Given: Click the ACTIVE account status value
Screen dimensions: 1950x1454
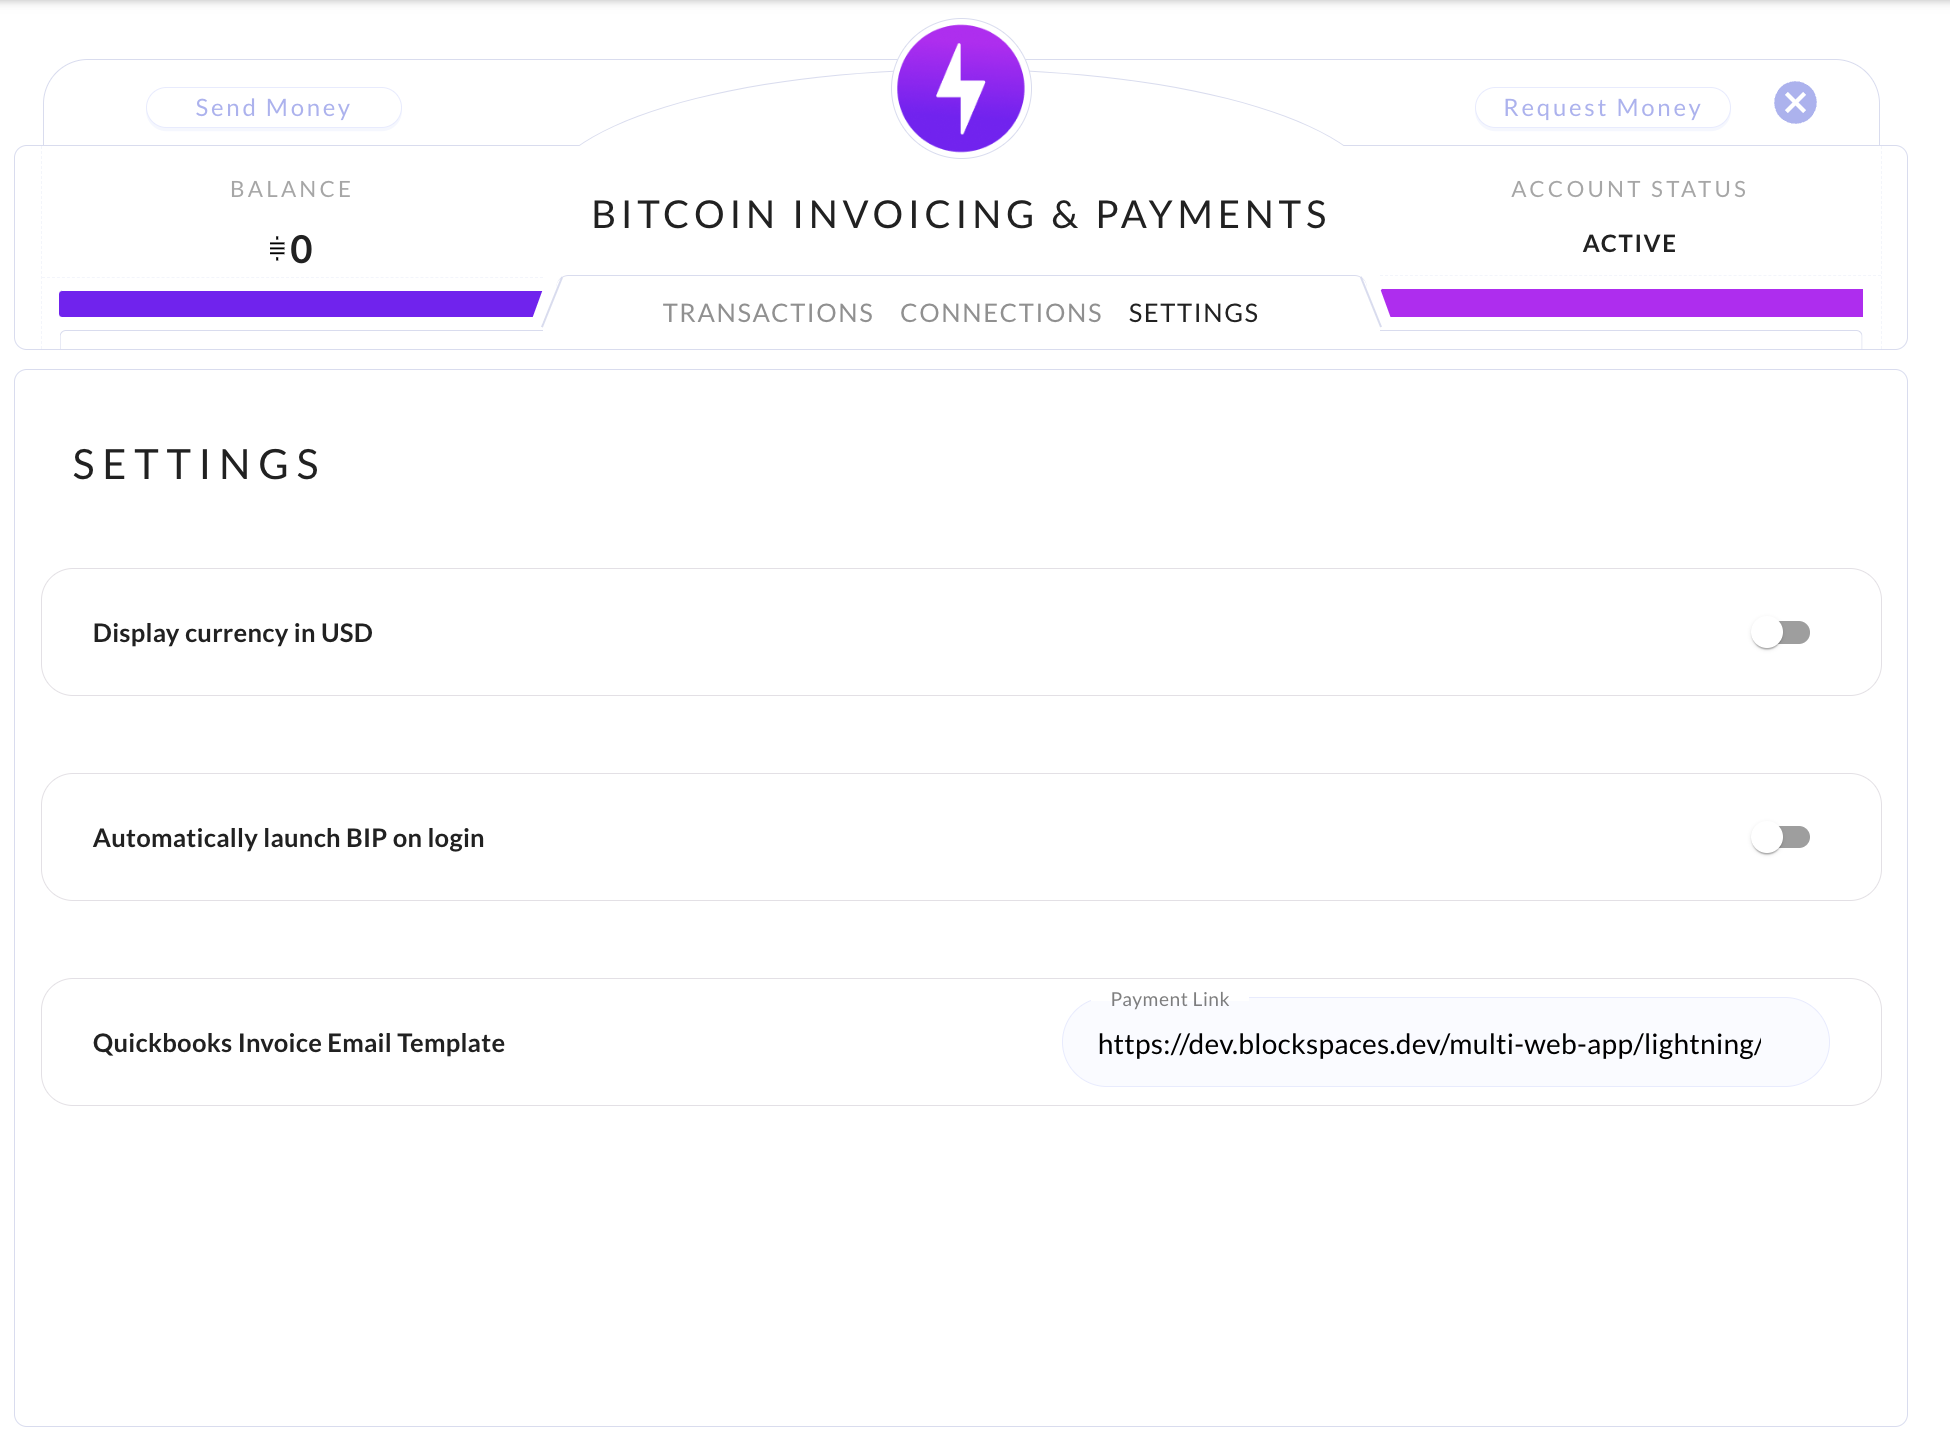Looking at the screenshot, I should [x=1629, y=244].
